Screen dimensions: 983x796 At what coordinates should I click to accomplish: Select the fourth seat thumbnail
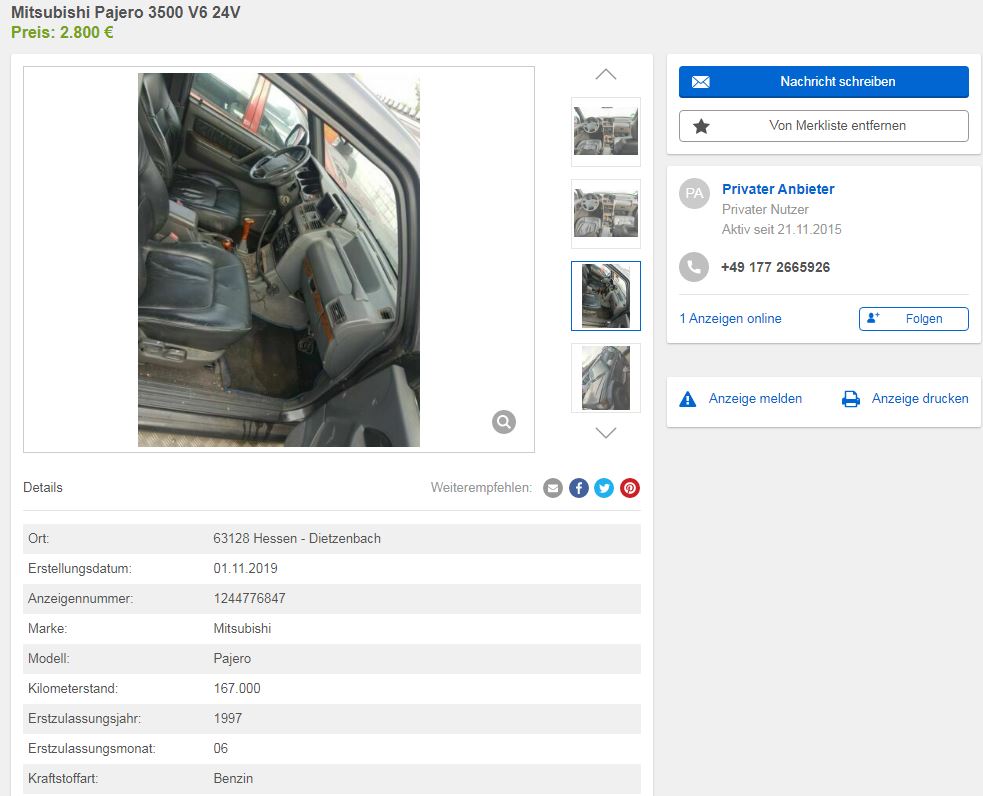coord(605,377)
